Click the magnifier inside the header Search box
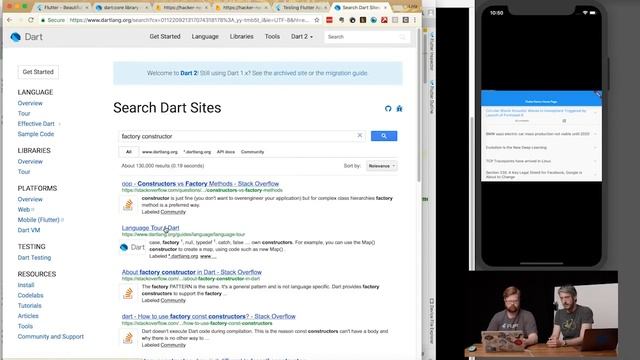Viewport: 640px width, 360px height. click(x=402, y=37)
